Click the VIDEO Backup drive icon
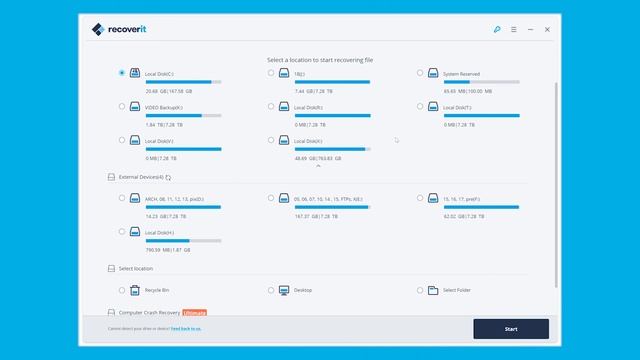The width and height of the screenshot is (640, 360). click(135, 106)
